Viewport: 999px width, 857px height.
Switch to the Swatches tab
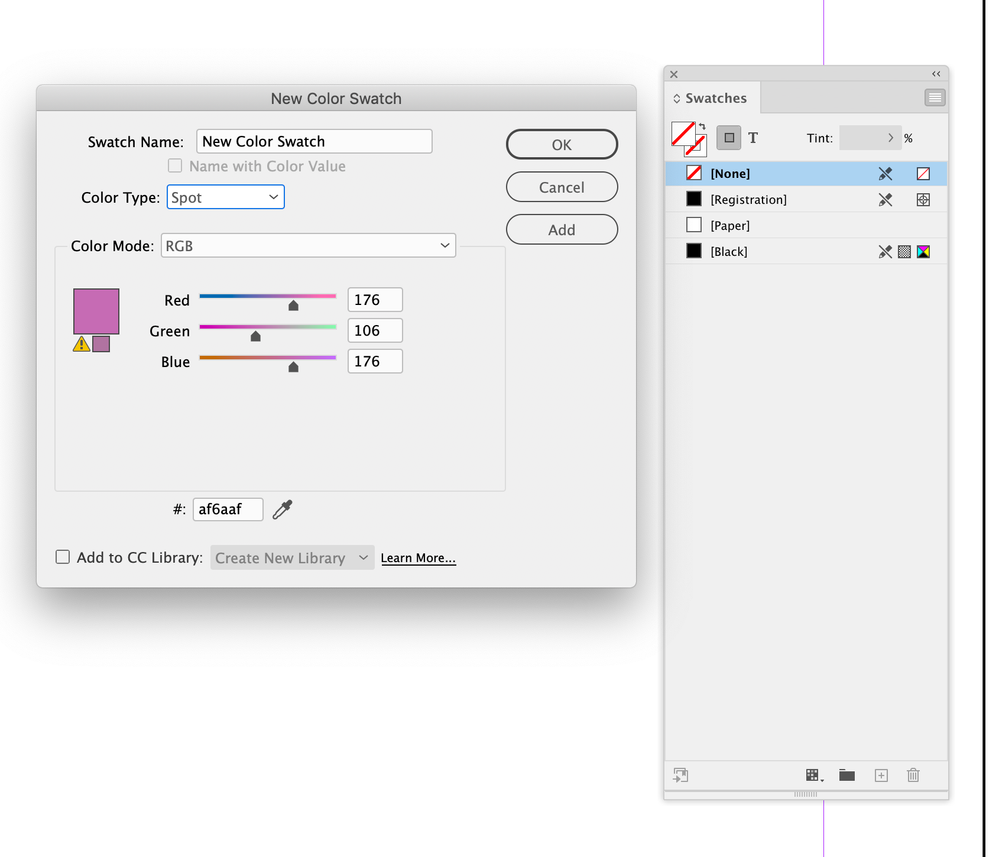click(x=711, y=97)
